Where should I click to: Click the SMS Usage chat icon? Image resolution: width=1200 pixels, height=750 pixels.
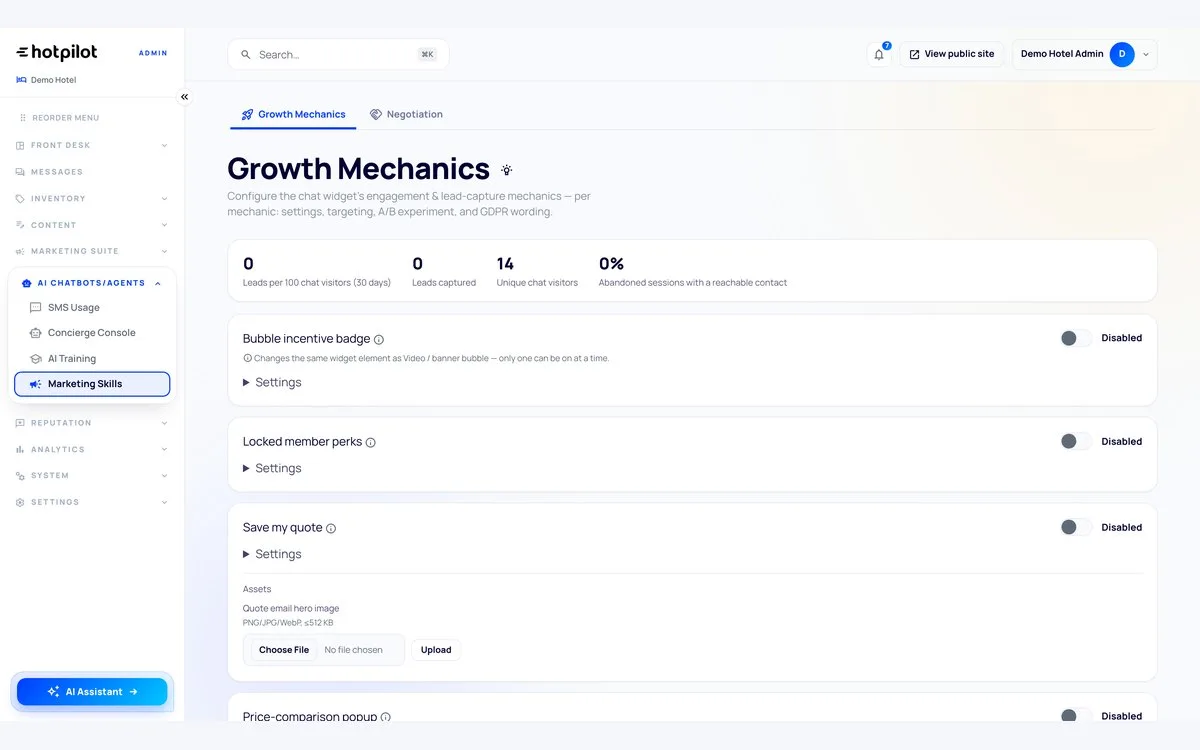36,308
